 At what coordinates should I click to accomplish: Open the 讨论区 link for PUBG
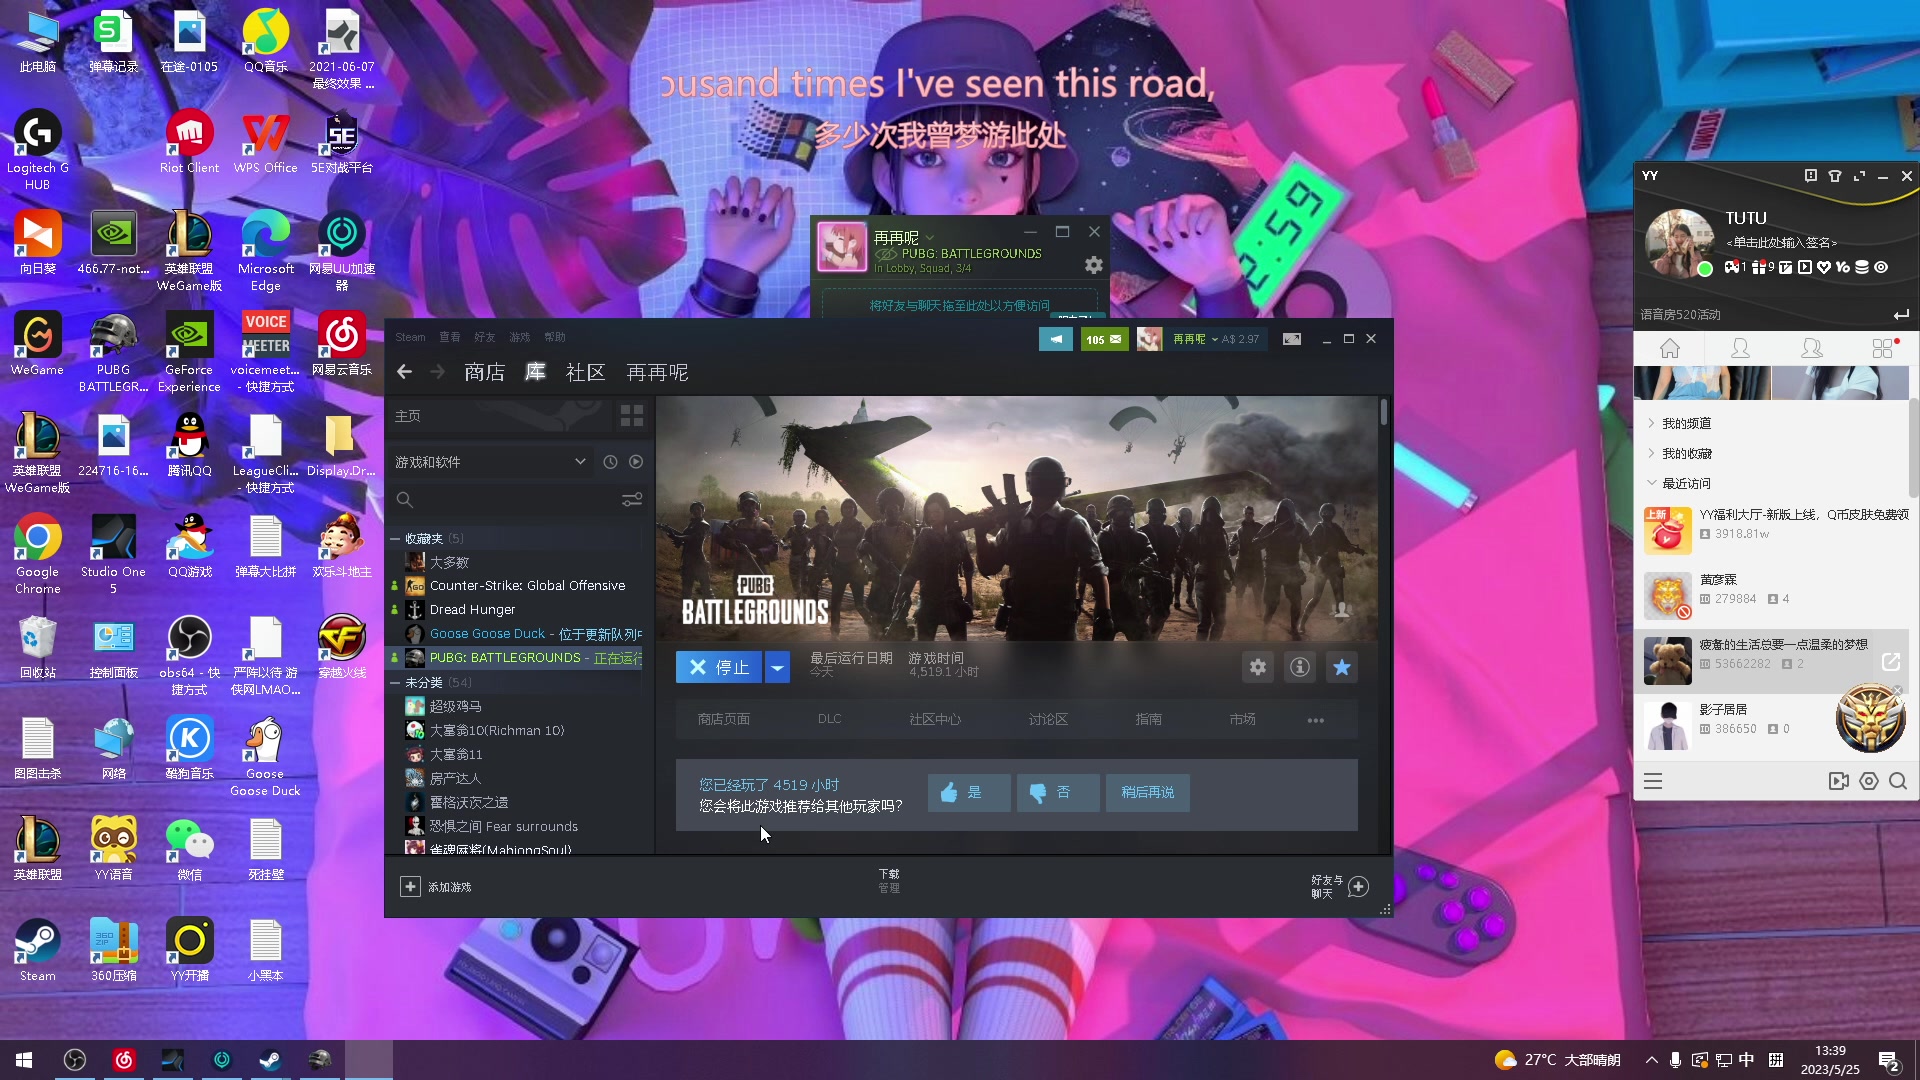(1049, 720)
